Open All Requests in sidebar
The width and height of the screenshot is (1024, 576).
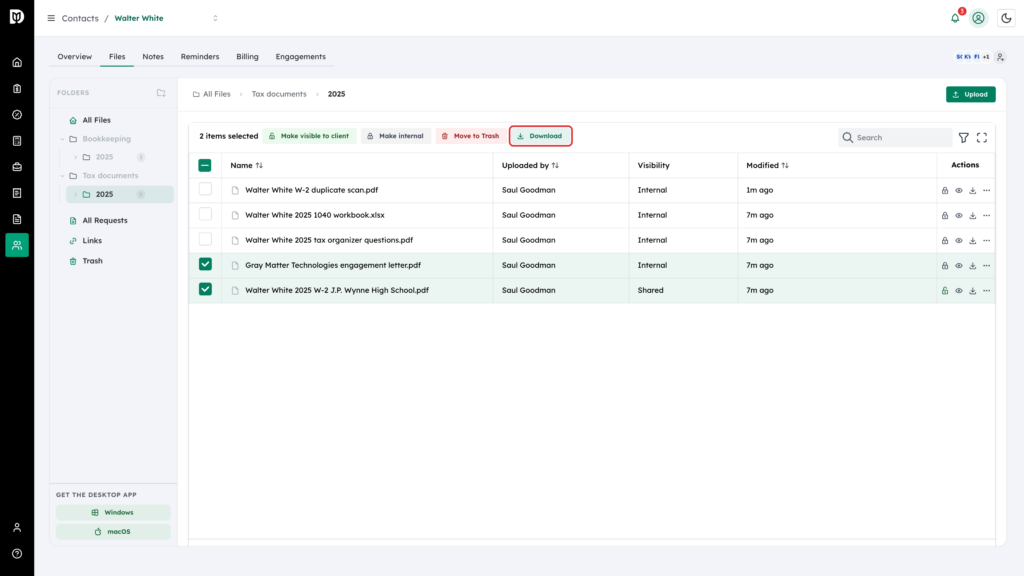(104, 221)
